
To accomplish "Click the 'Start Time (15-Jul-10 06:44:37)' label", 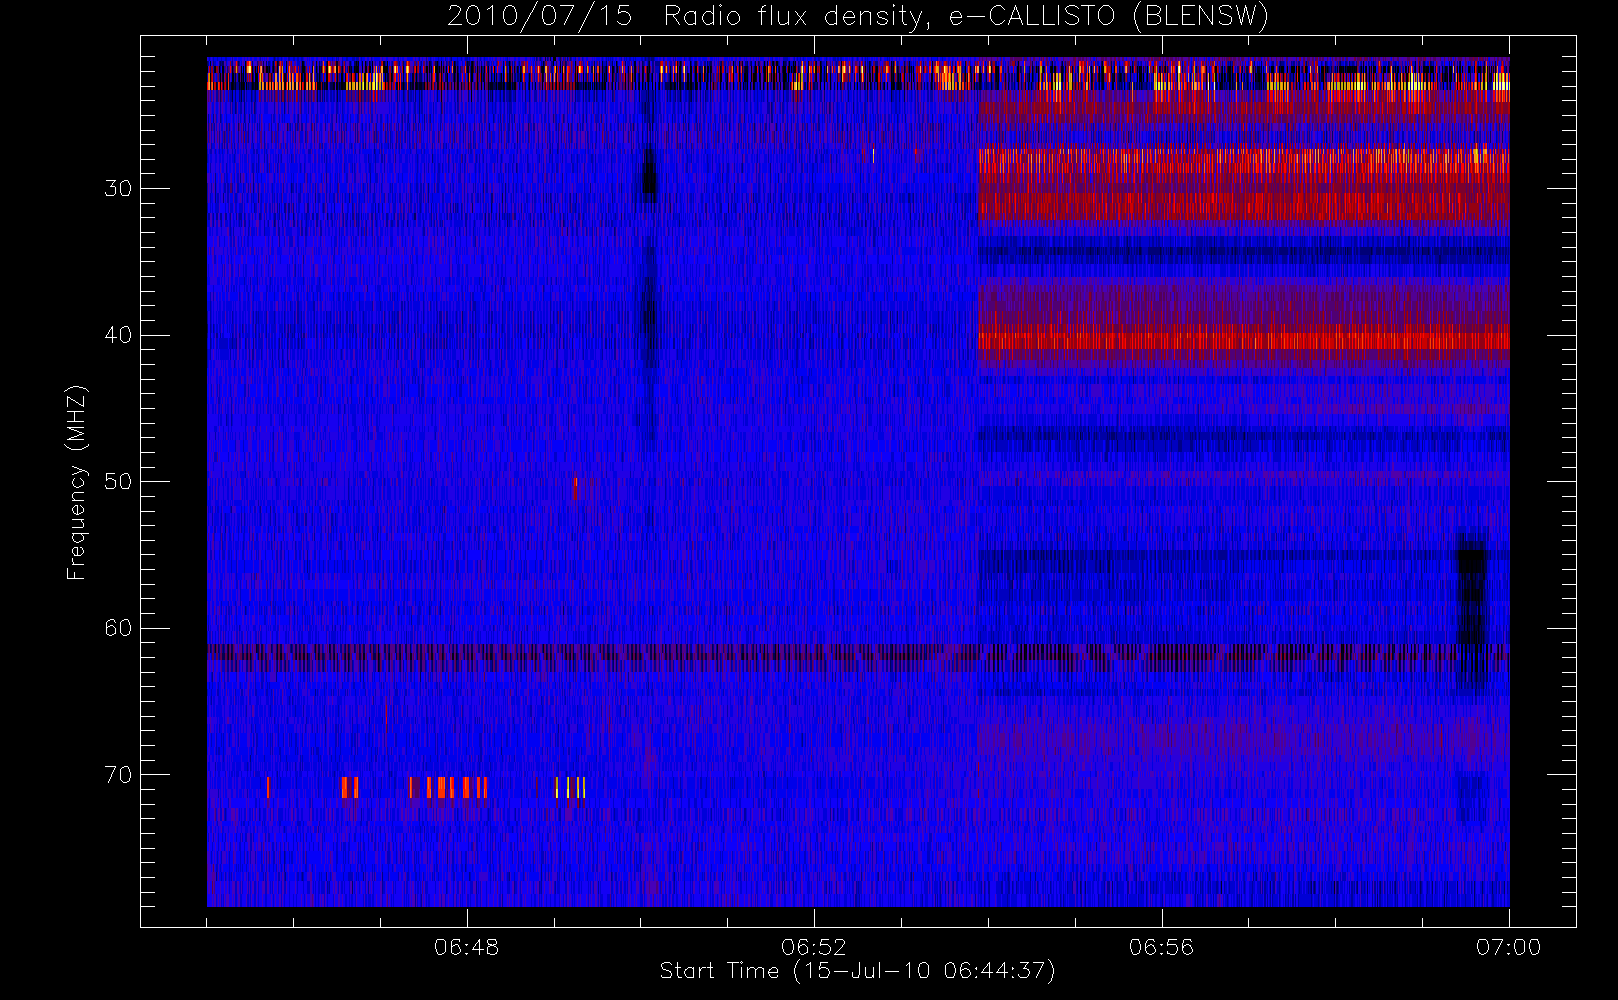I will click(x=857, y=970).
